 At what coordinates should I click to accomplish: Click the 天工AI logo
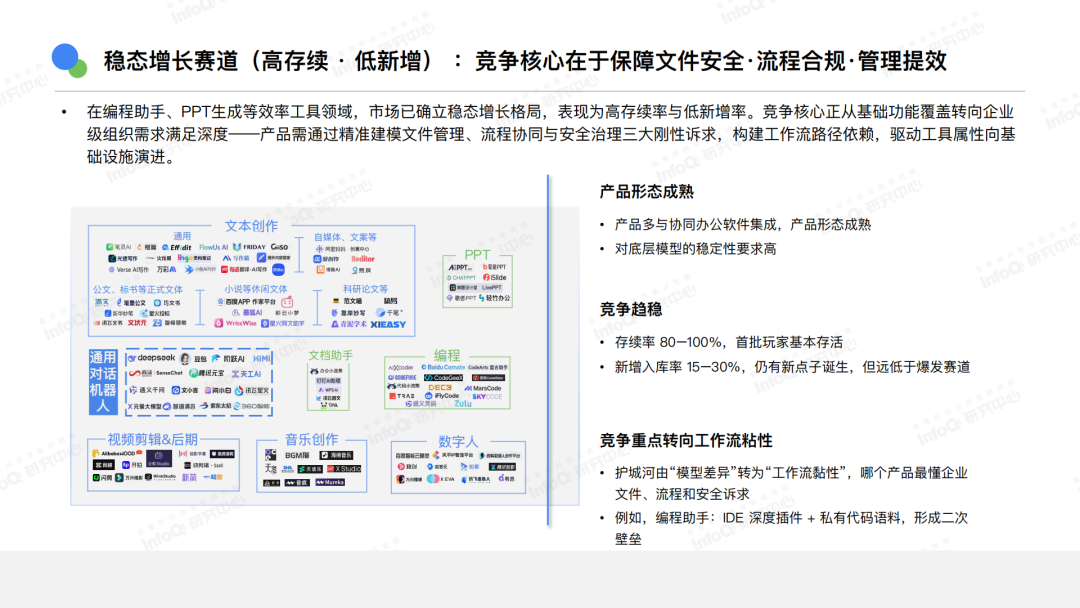click(246, 374)
